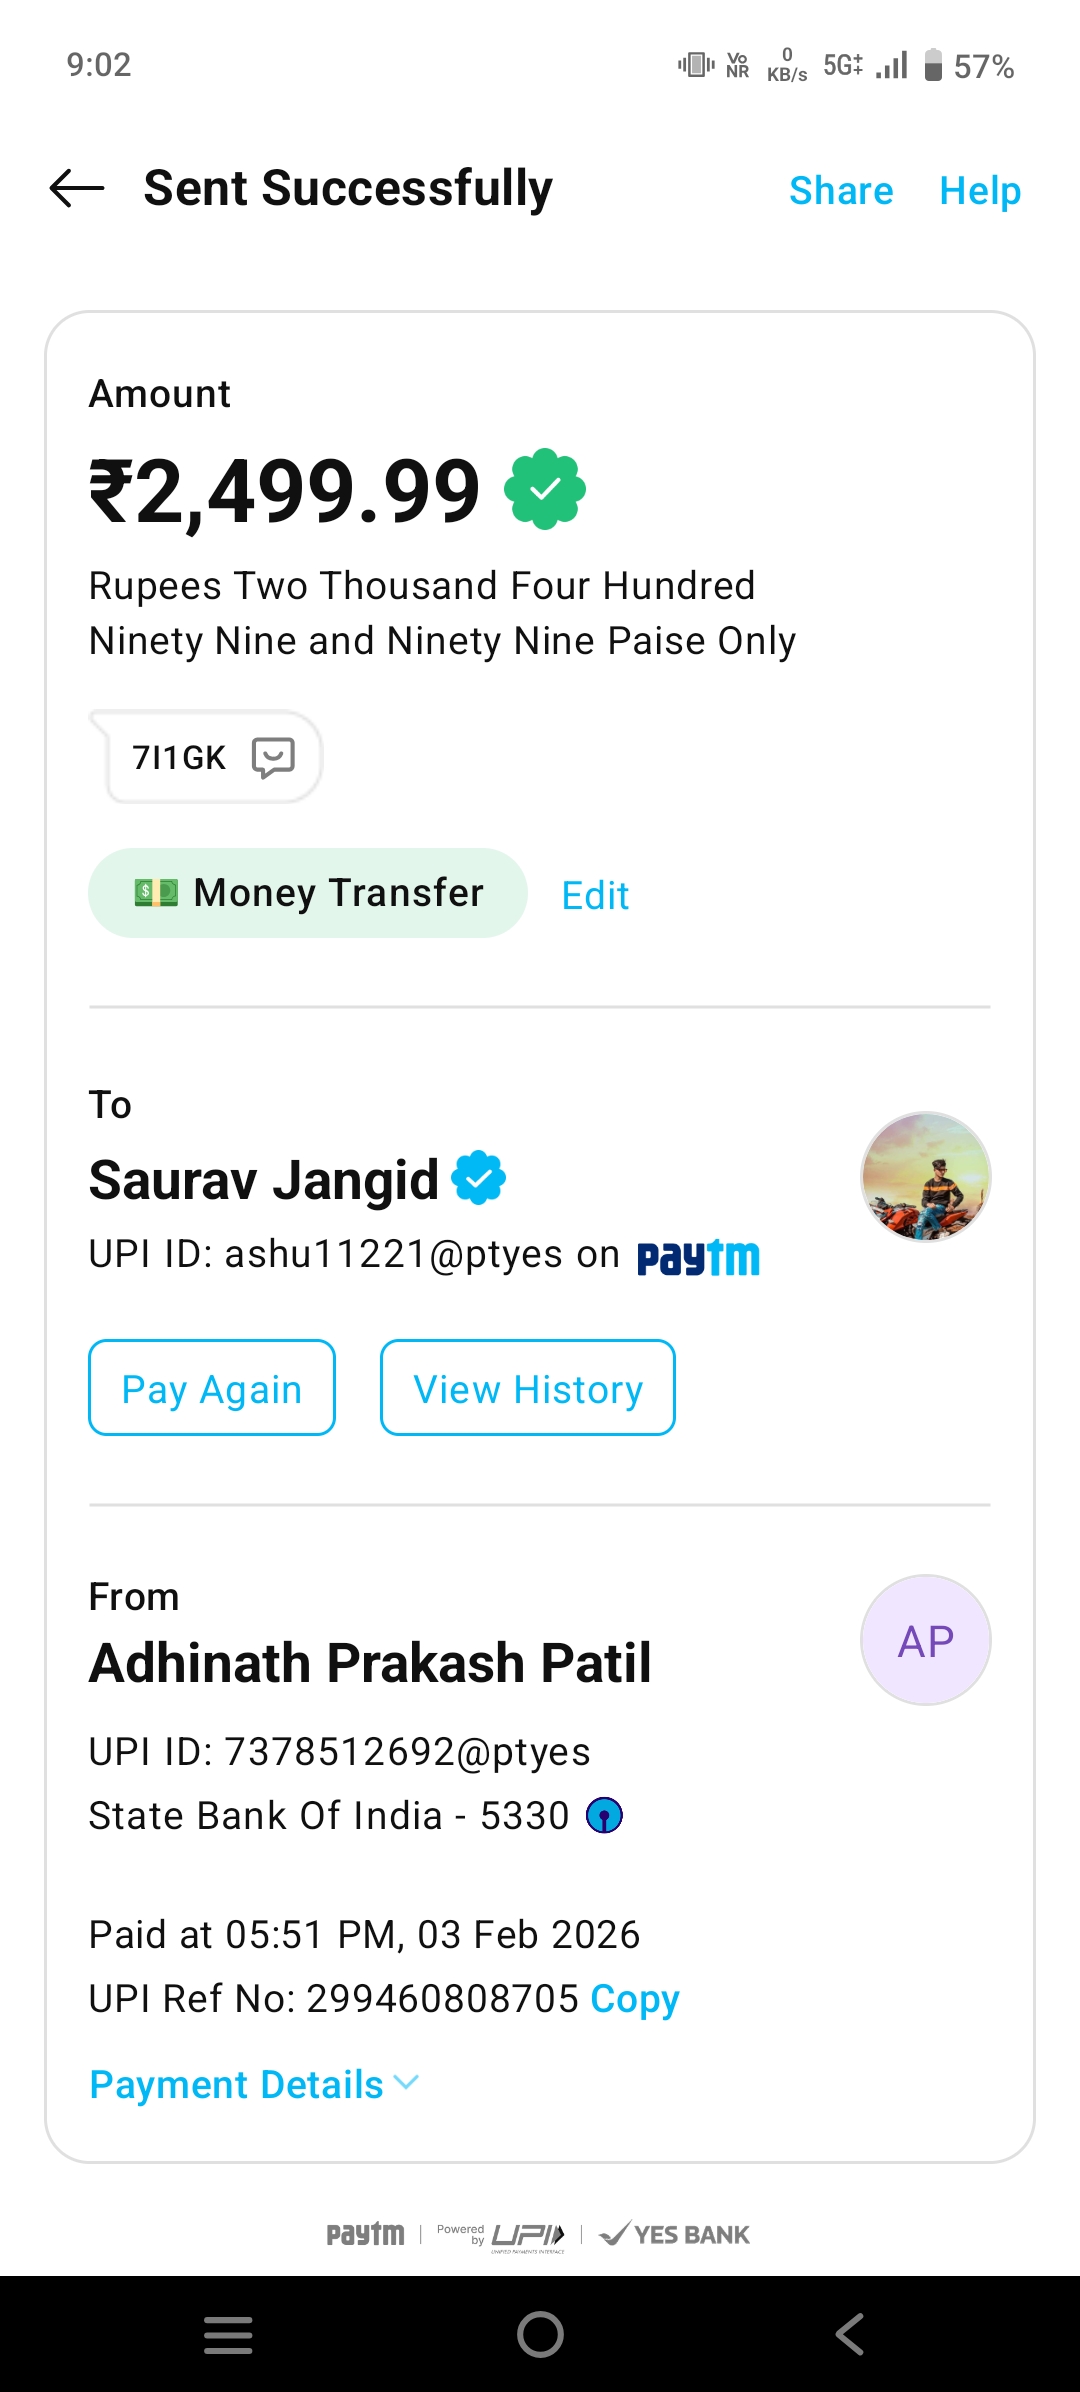This screenshot has width=1080, height=2392.
Task: Tap the green success checkmark badge
Action: coord(545,489)
